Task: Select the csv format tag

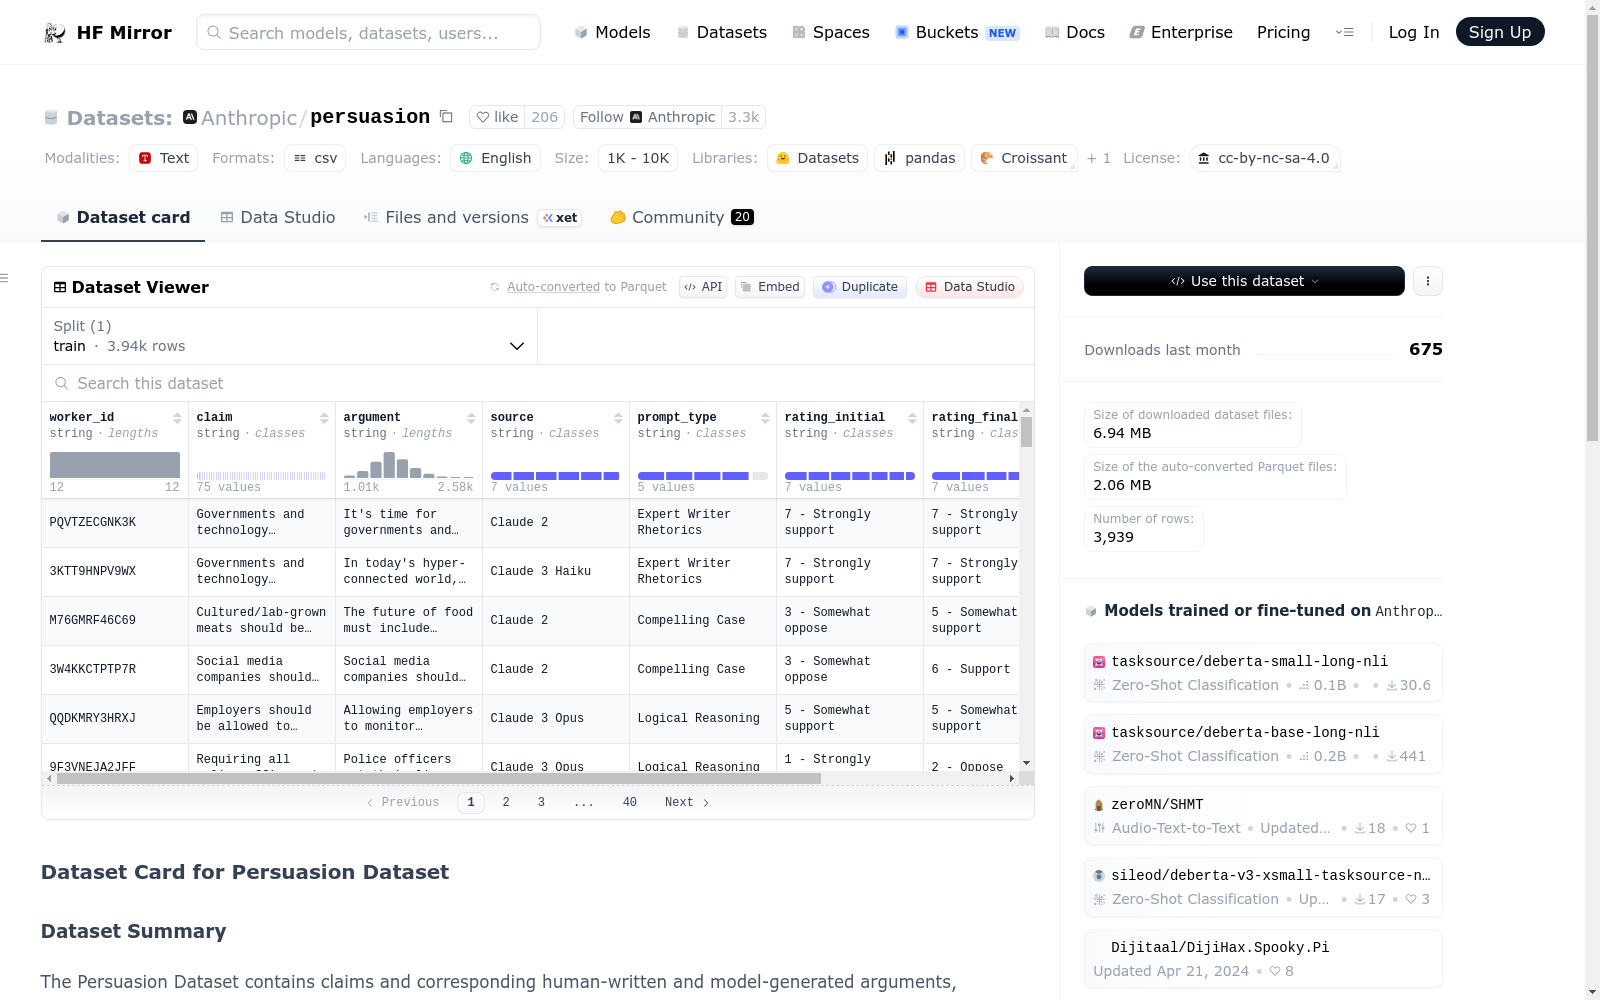Action: click(315, 158)
